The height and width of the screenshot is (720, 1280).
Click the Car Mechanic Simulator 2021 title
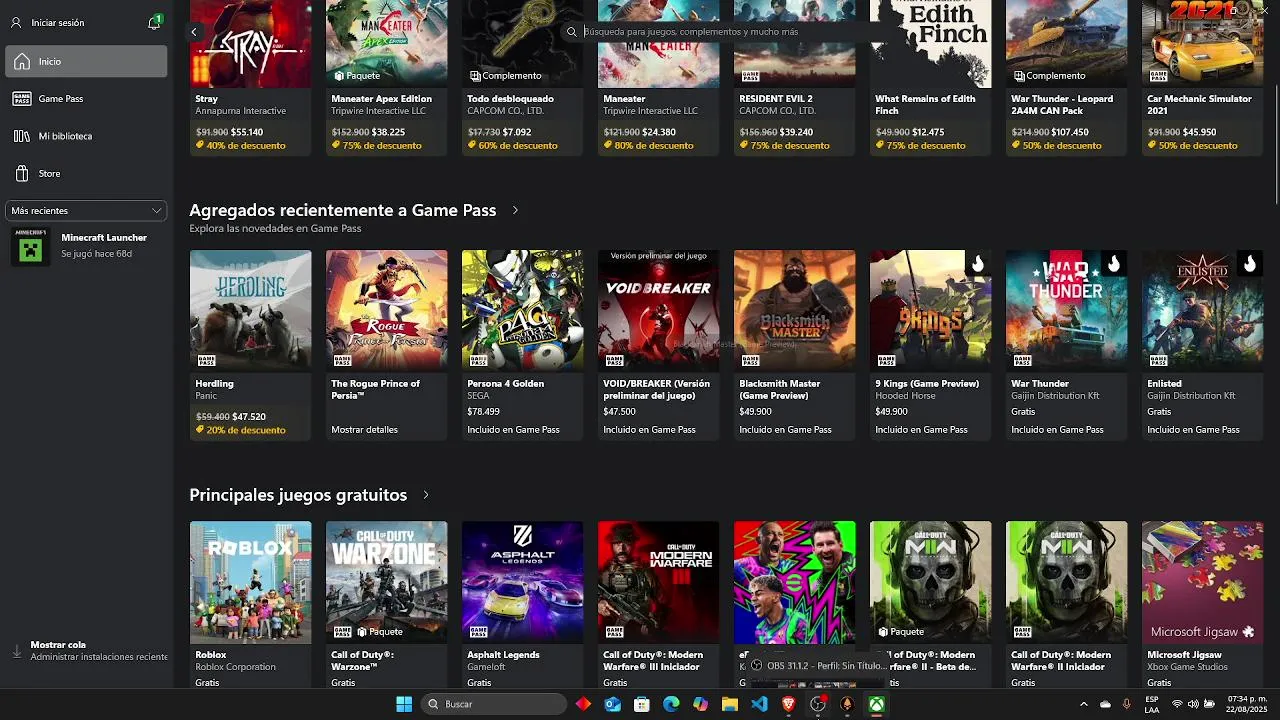pyautogui.click(x=1199, y=105)
